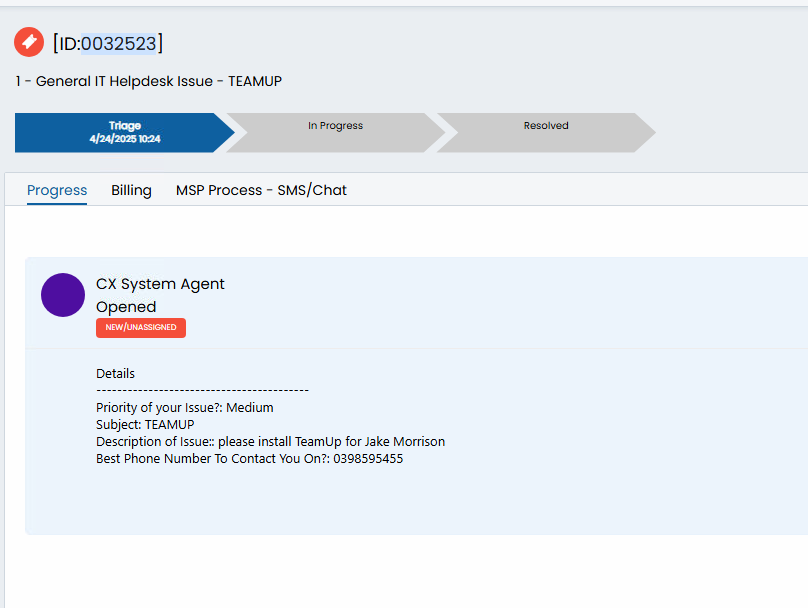Click the CX System Agent name
Viewport: 808px width, 608px height.
[160, 284]
